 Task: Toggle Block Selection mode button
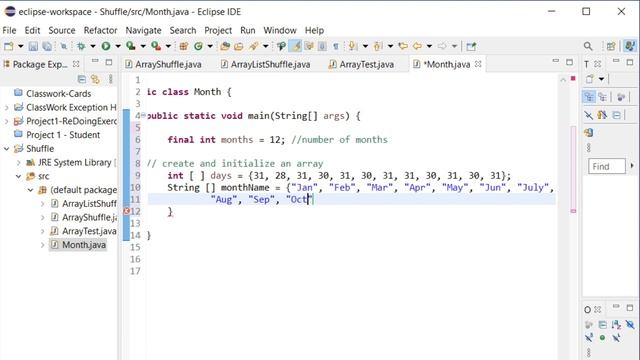322,47
